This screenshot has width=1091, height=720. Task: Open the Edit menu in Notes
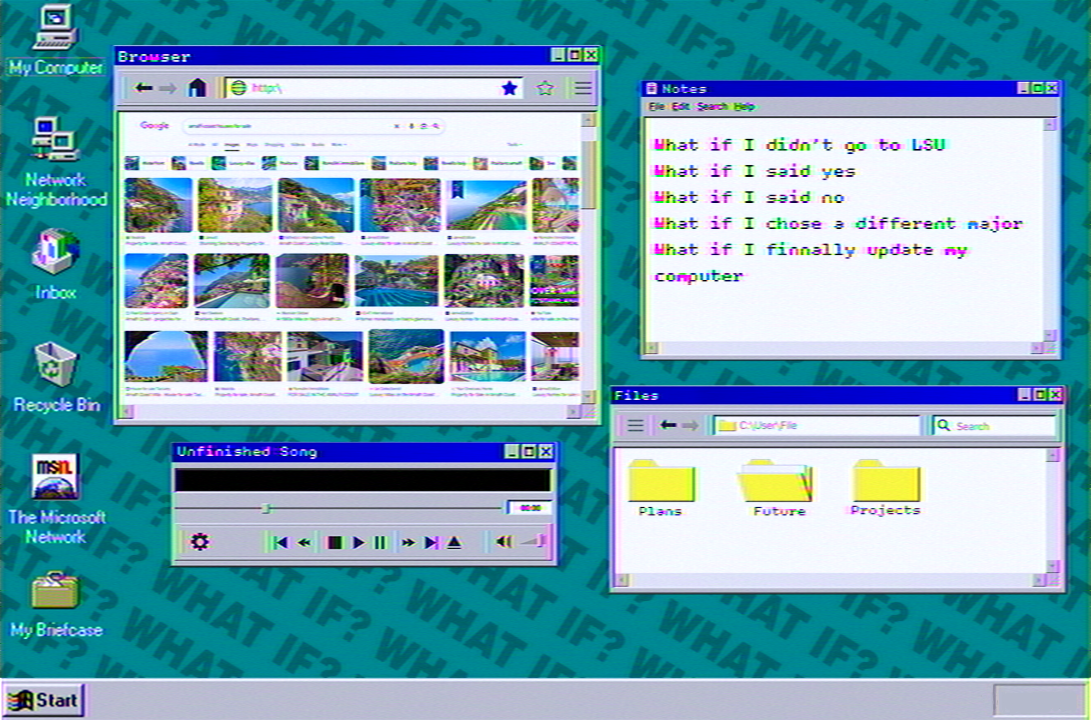(x=680, y=106)
